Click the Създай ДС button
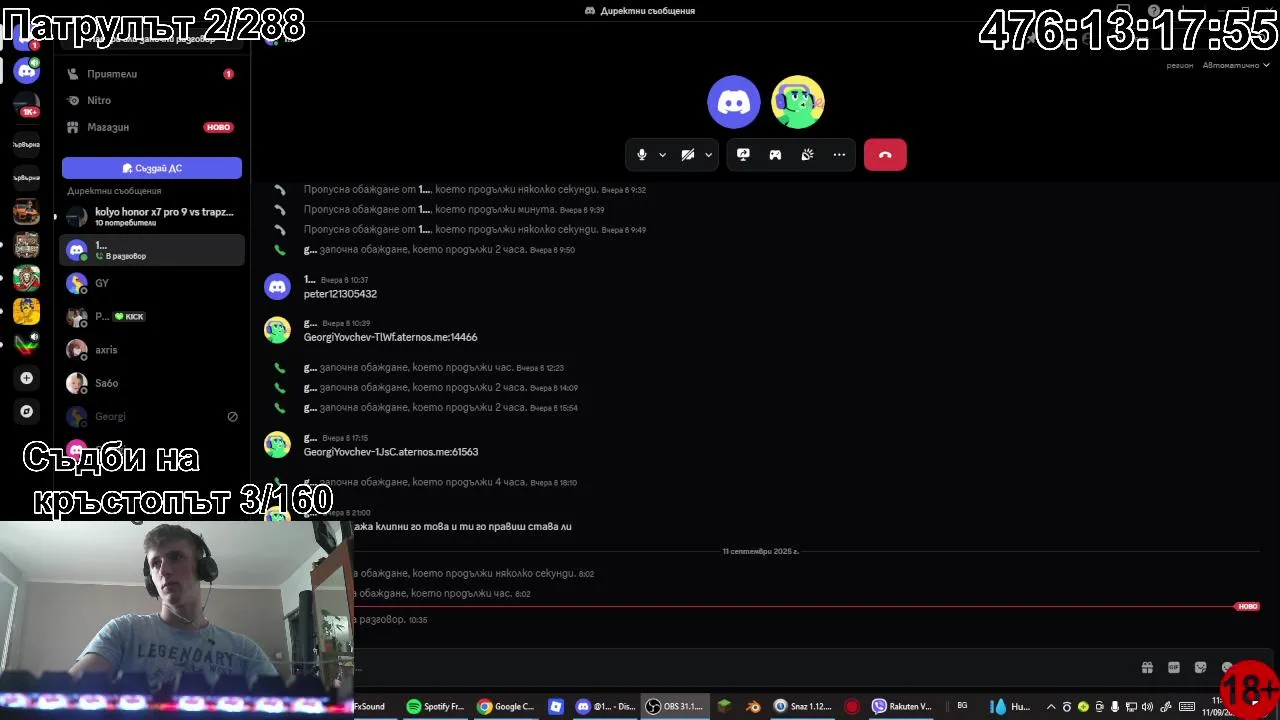 (152, 168)
